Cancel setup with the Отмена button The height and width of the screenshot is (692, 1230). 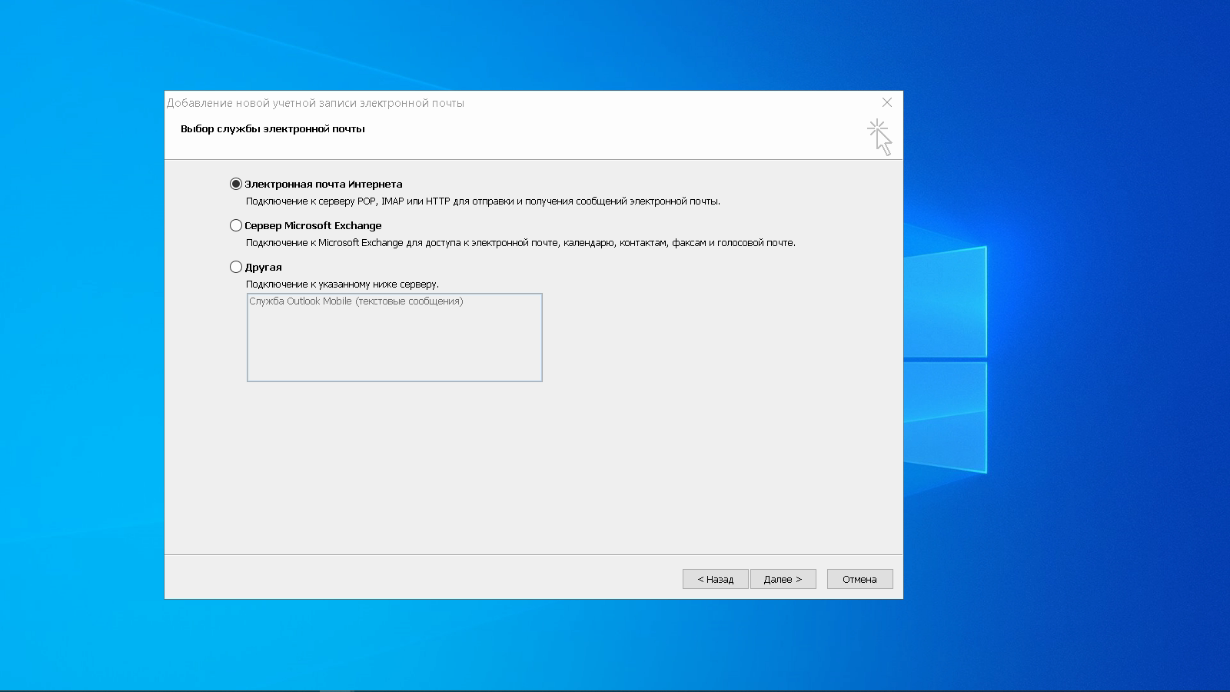tap(859, 579)
